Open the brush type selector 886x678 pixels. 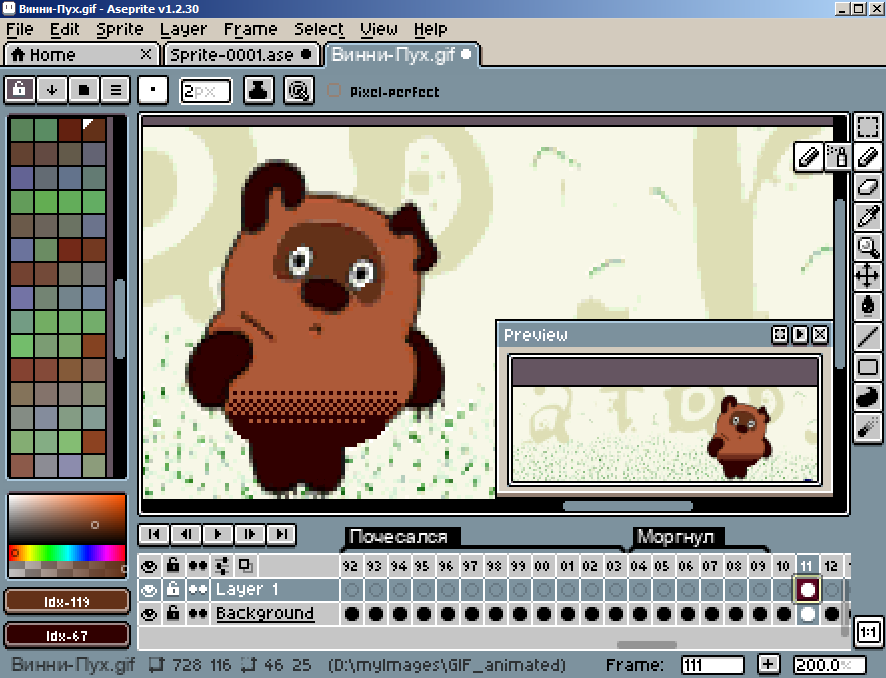click(153, 89)
